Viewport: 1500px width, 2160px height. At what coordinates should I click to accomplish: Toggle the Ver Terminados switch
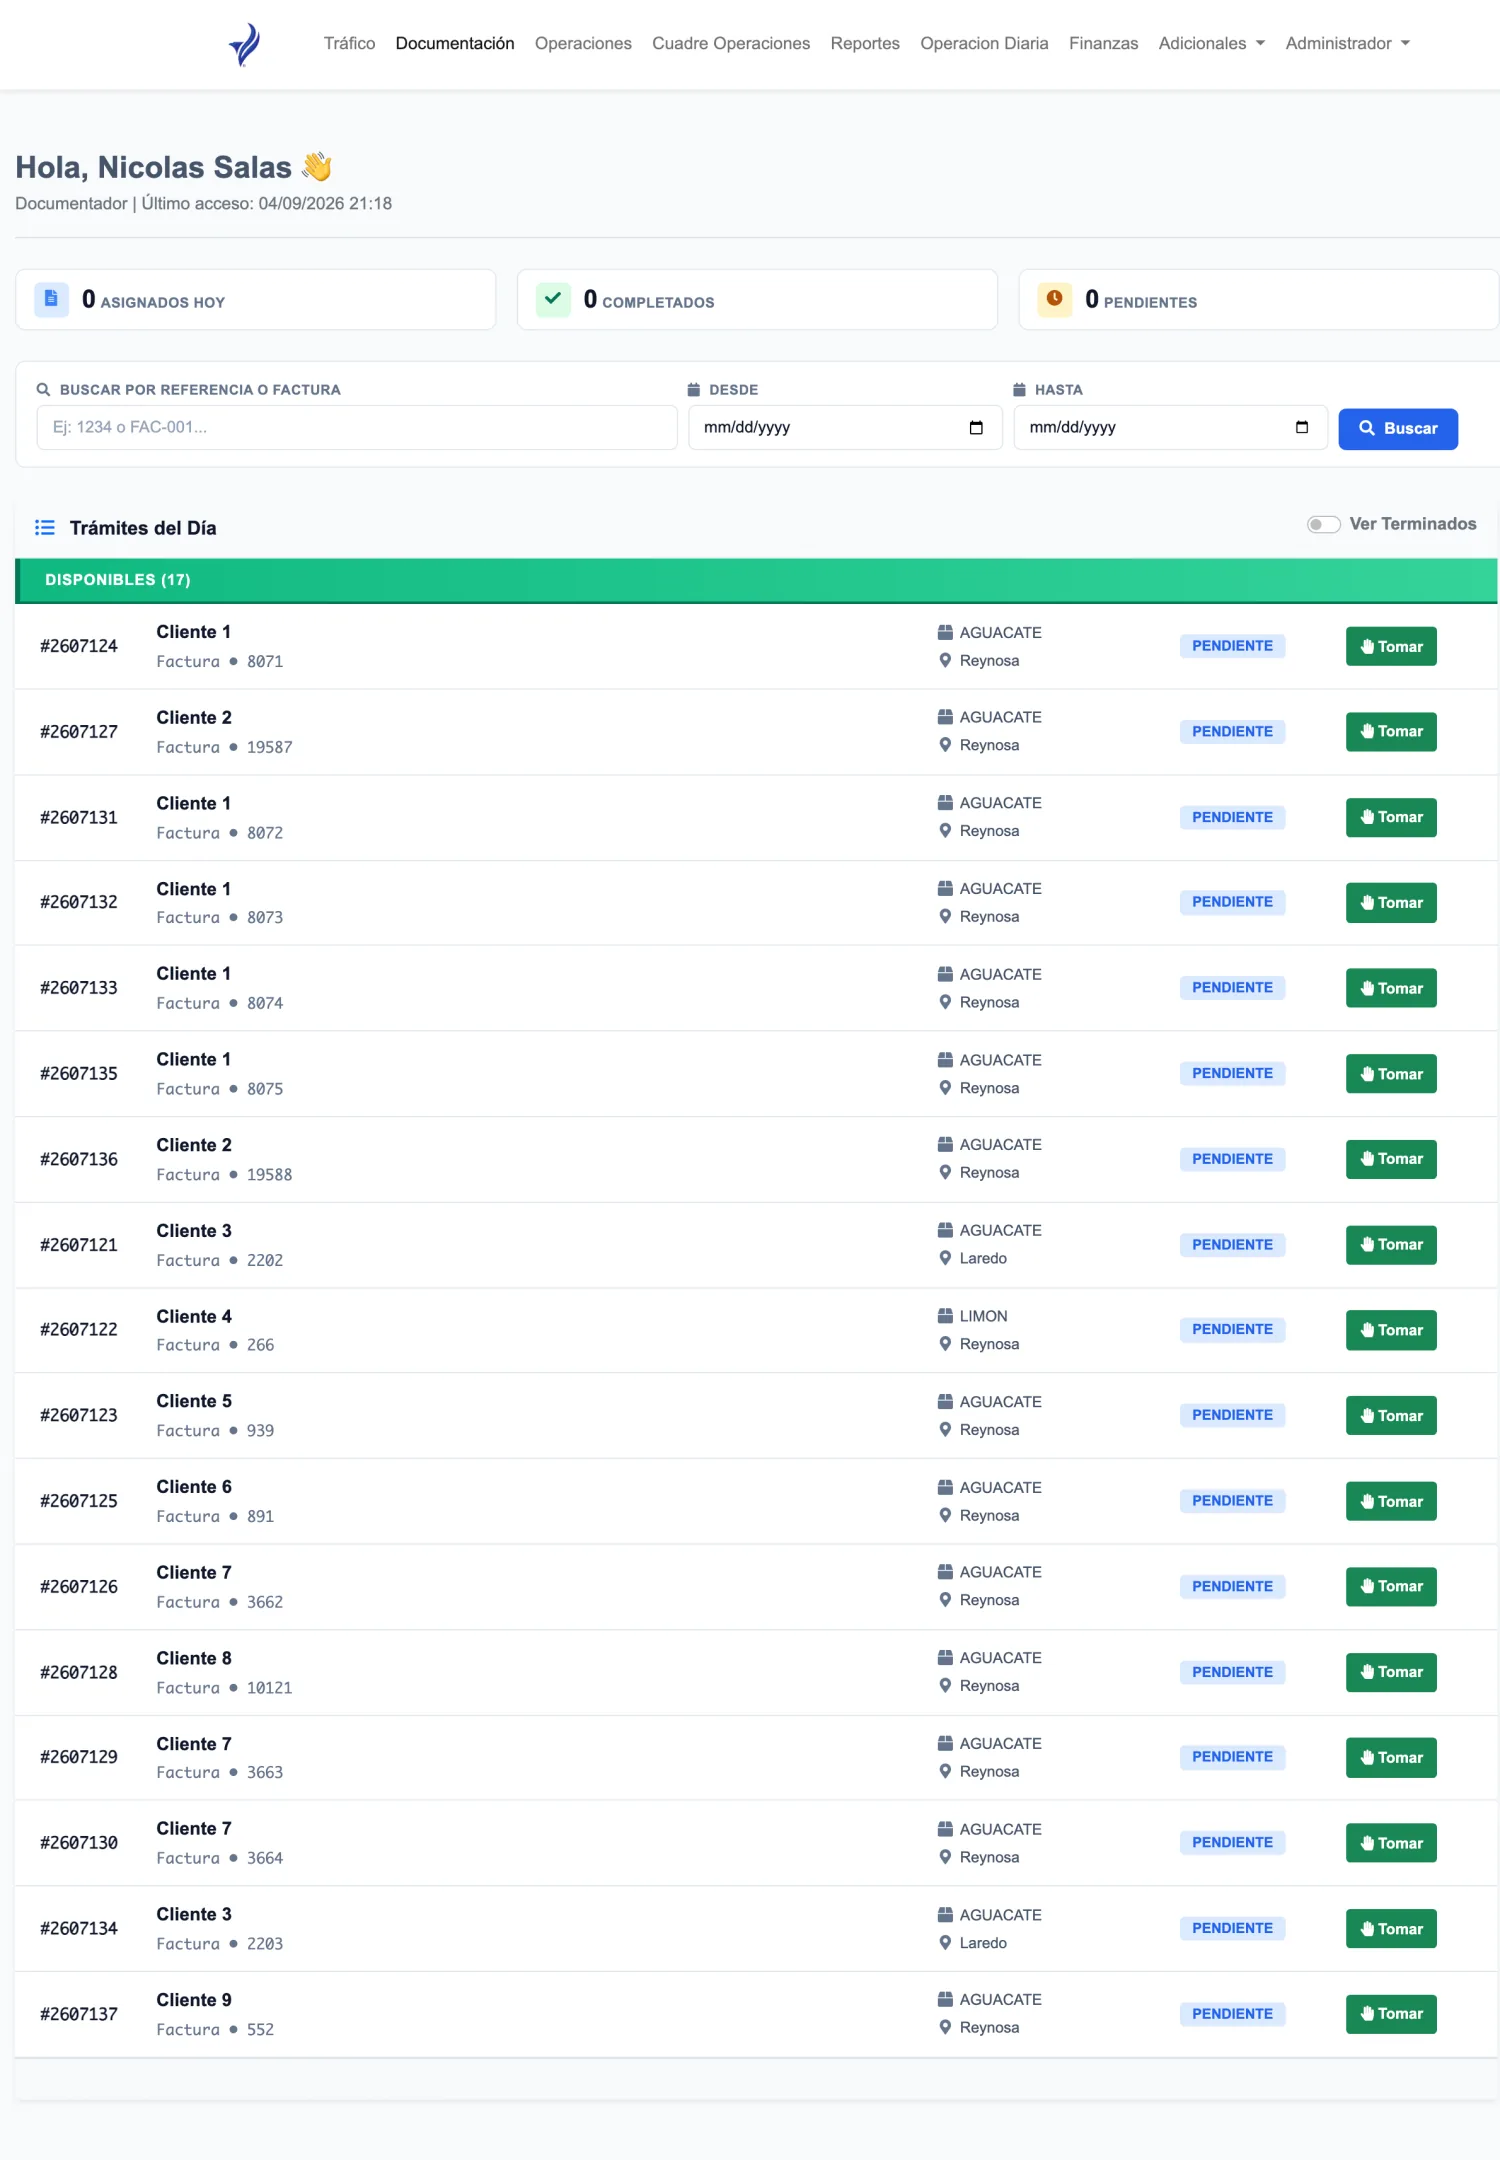(x=1323, y=524)
